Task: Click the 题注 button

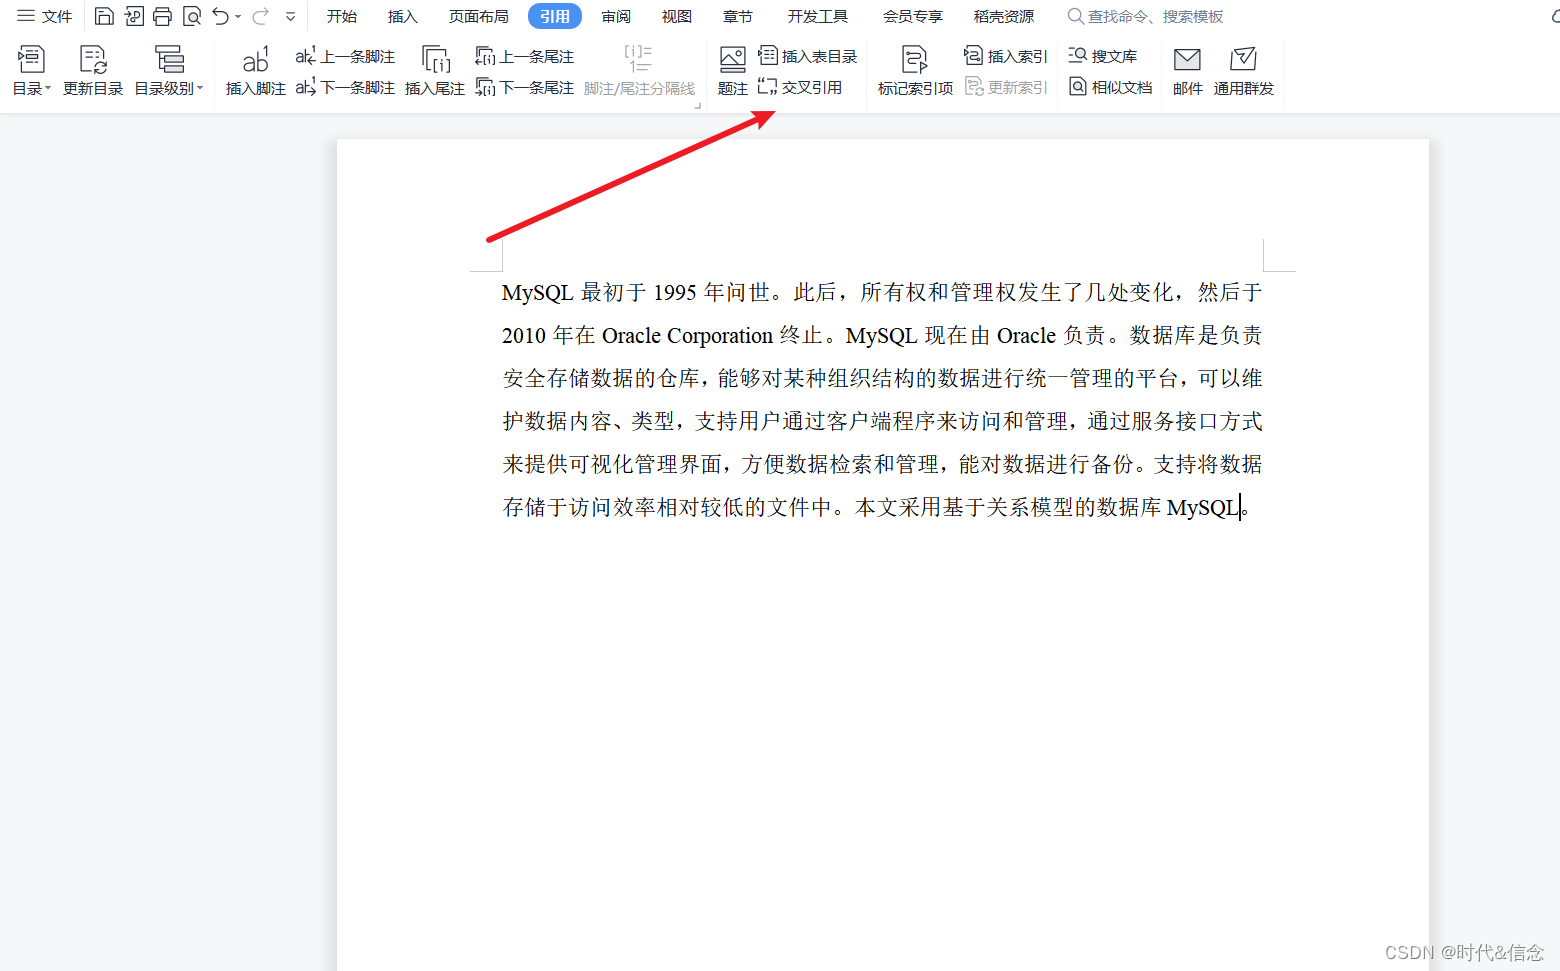Action: point(733,71)
